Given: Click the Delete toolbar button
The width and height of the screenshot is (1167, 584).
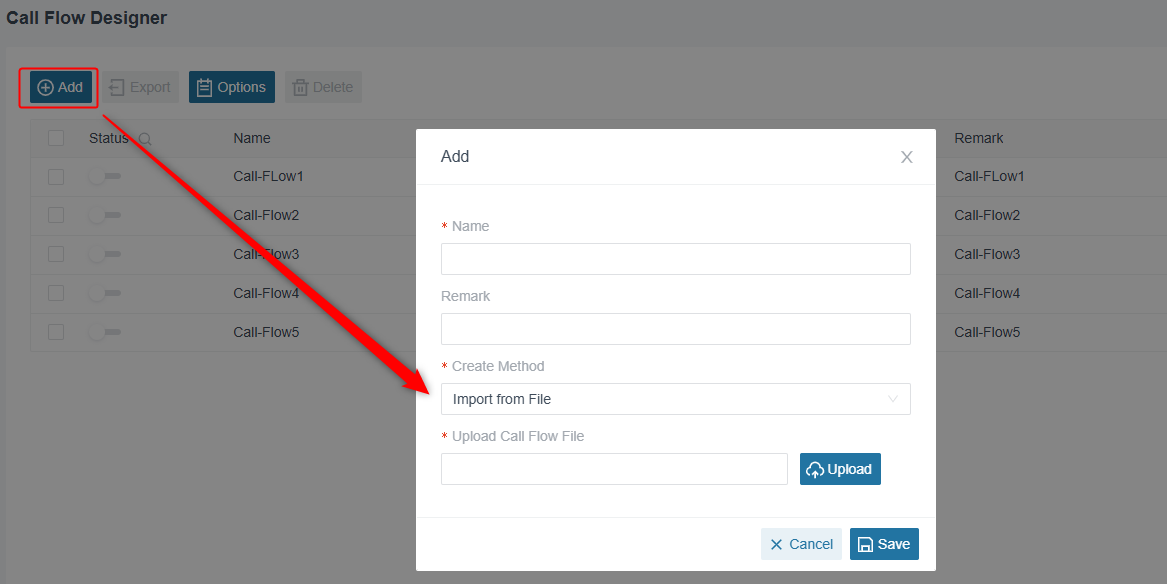Looking at the screenshot, I should point(323,87).
